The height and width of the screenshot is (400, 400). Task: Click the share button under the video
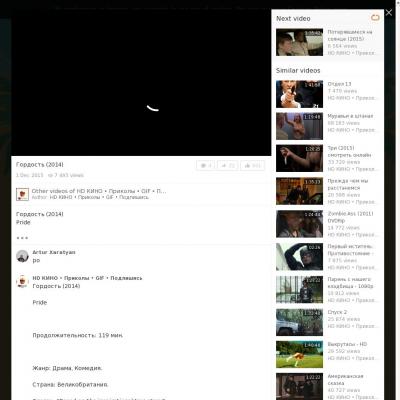tap(228, 165)
